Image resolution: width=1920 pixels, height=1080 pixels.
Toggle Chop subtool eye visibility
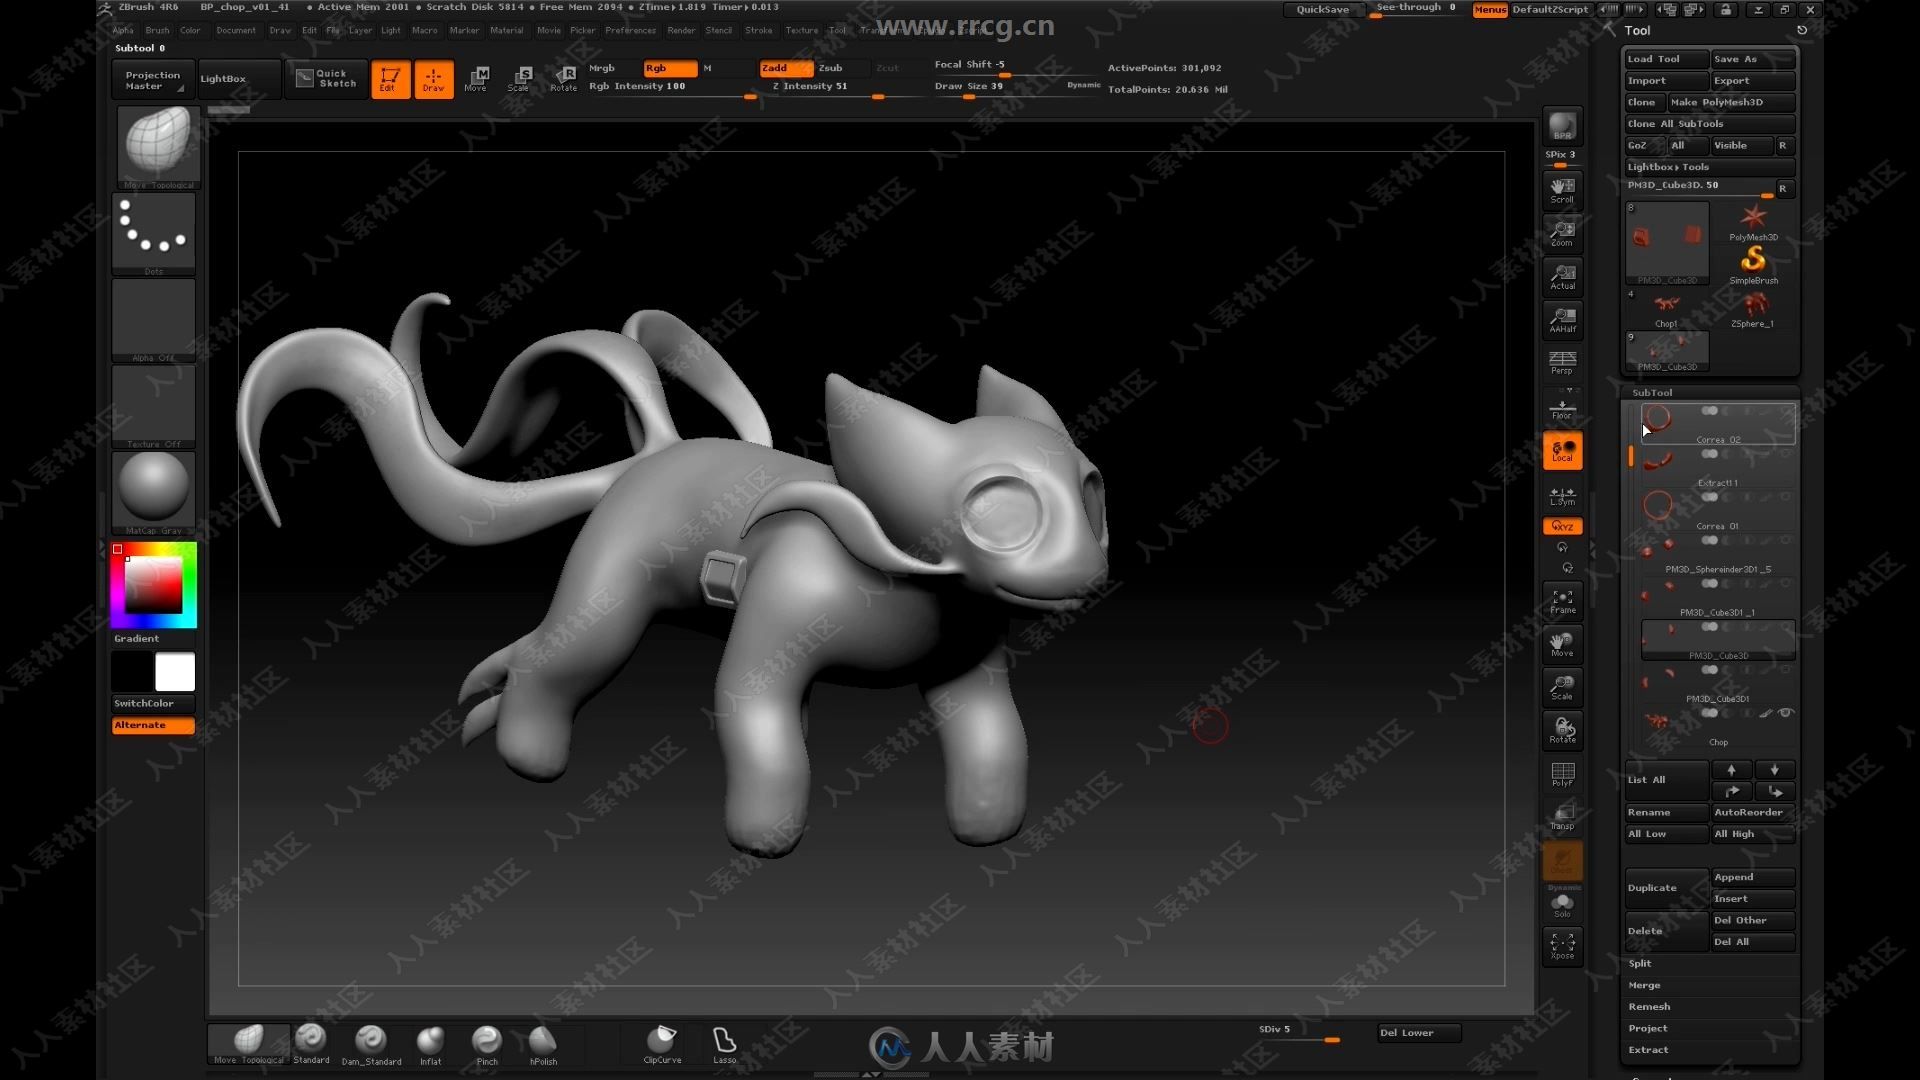pyautogui.click(x=1785, y=713)
